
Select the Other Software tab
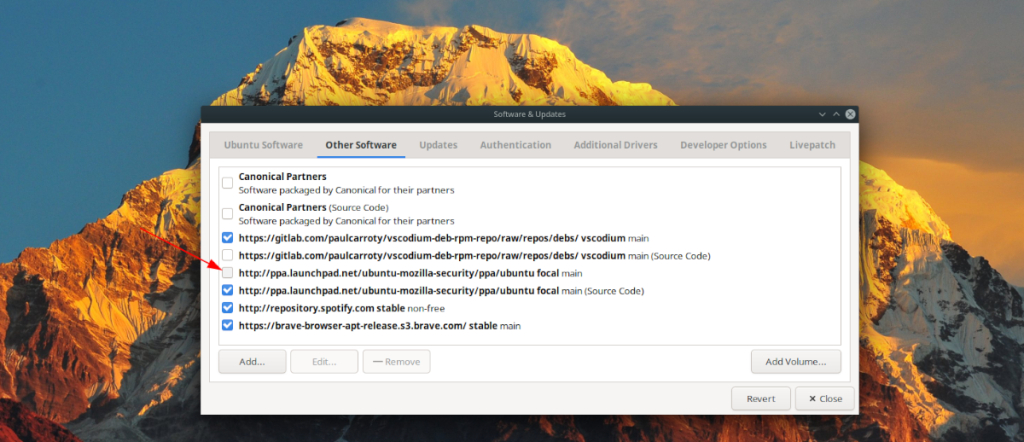(361, 145)
